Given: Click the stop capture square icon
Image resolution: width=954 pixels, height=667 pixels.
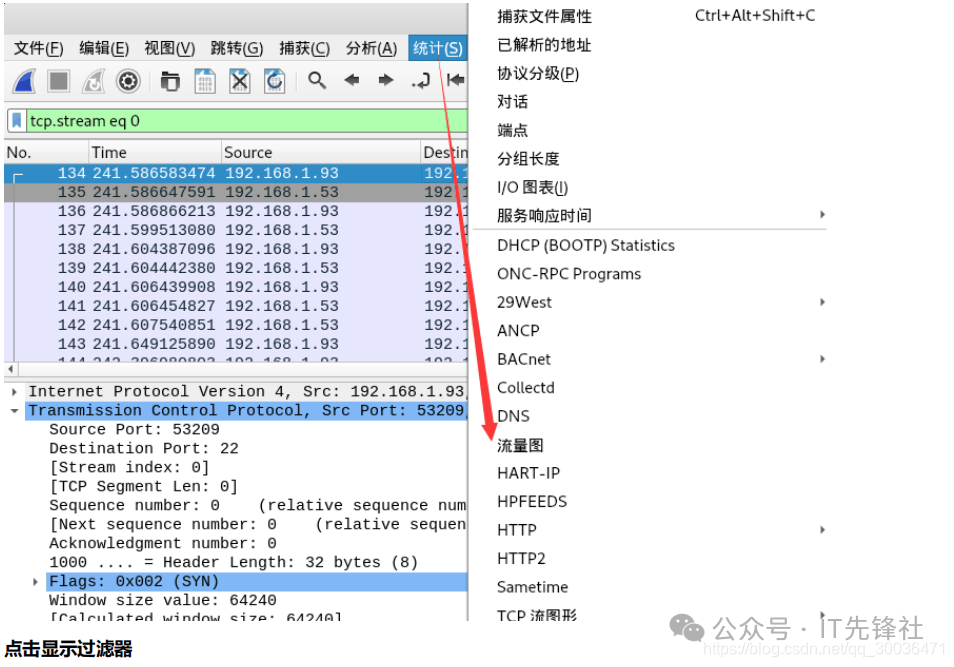Looking at the screenshot, I should click(59, 81).
